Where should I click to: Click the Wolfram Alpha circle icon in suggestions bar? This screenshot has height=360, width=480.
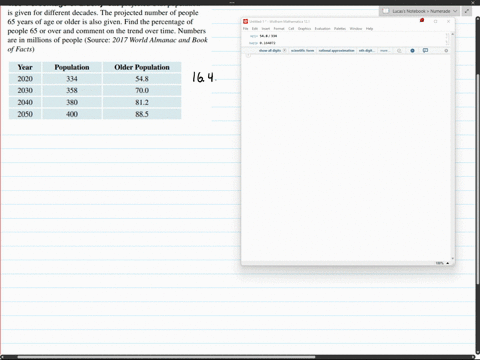[x=412, y=51]
